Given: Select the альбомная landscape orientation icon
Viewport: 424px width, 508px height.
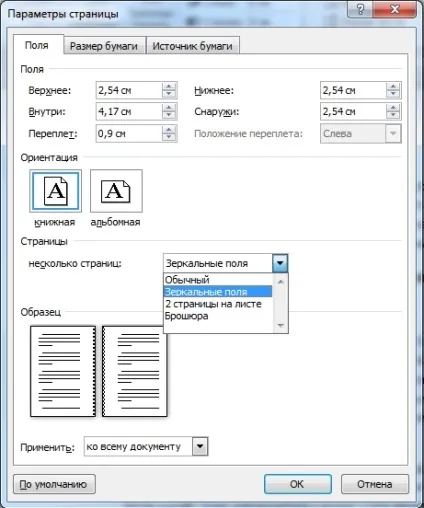Looking at the screenshot, I should 116,191.
